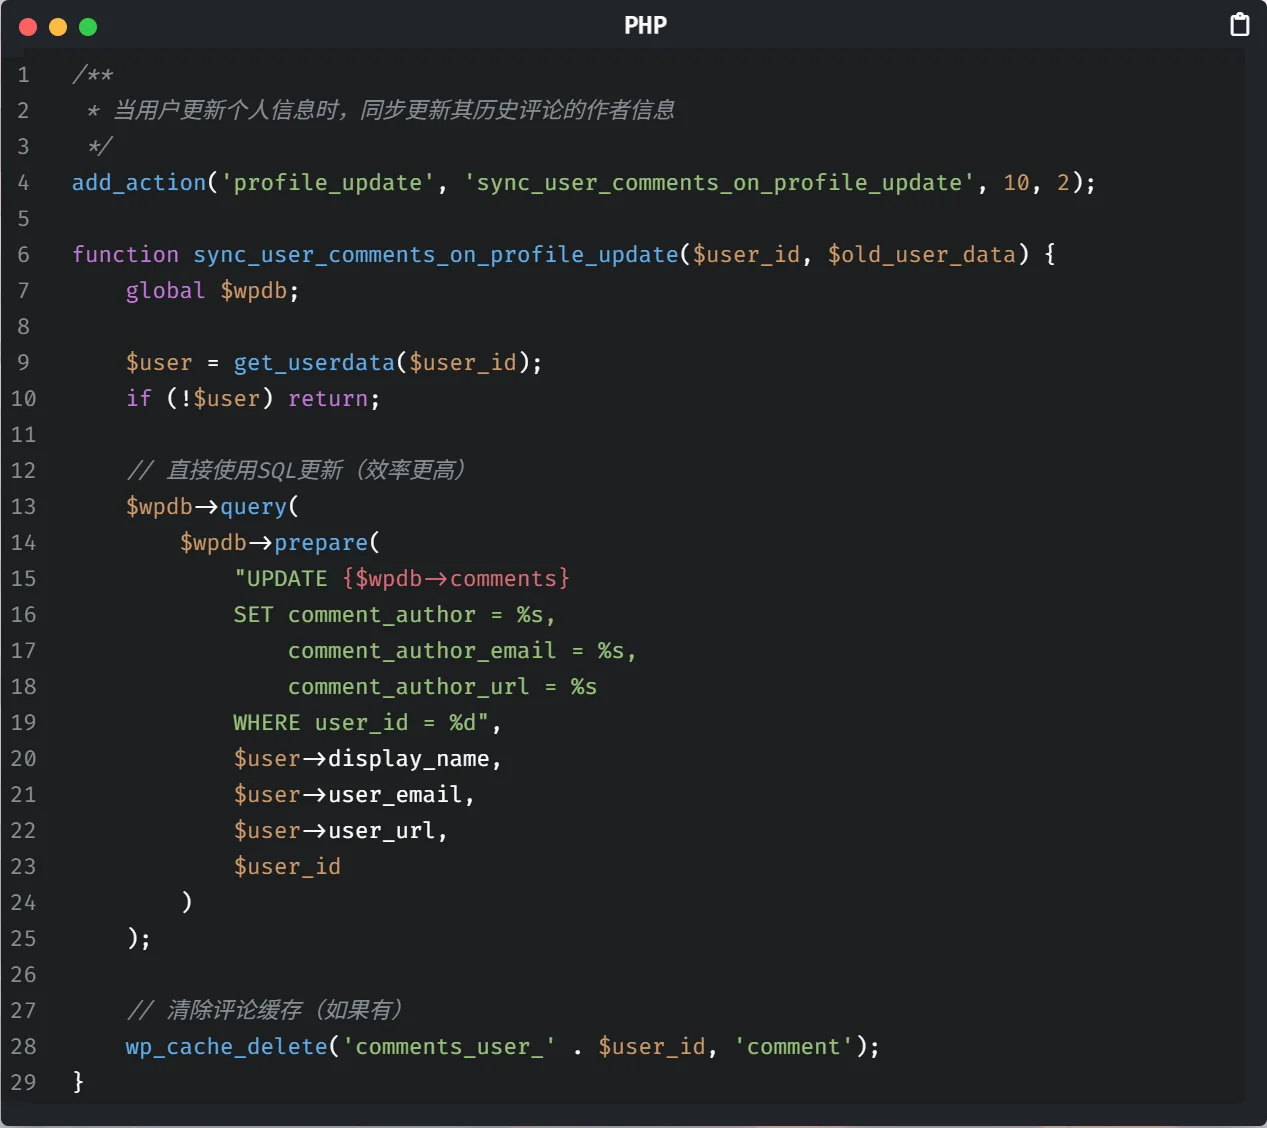Click the yellow minimize window dot
This screenshot has width=1267, height=1128.
58,27
